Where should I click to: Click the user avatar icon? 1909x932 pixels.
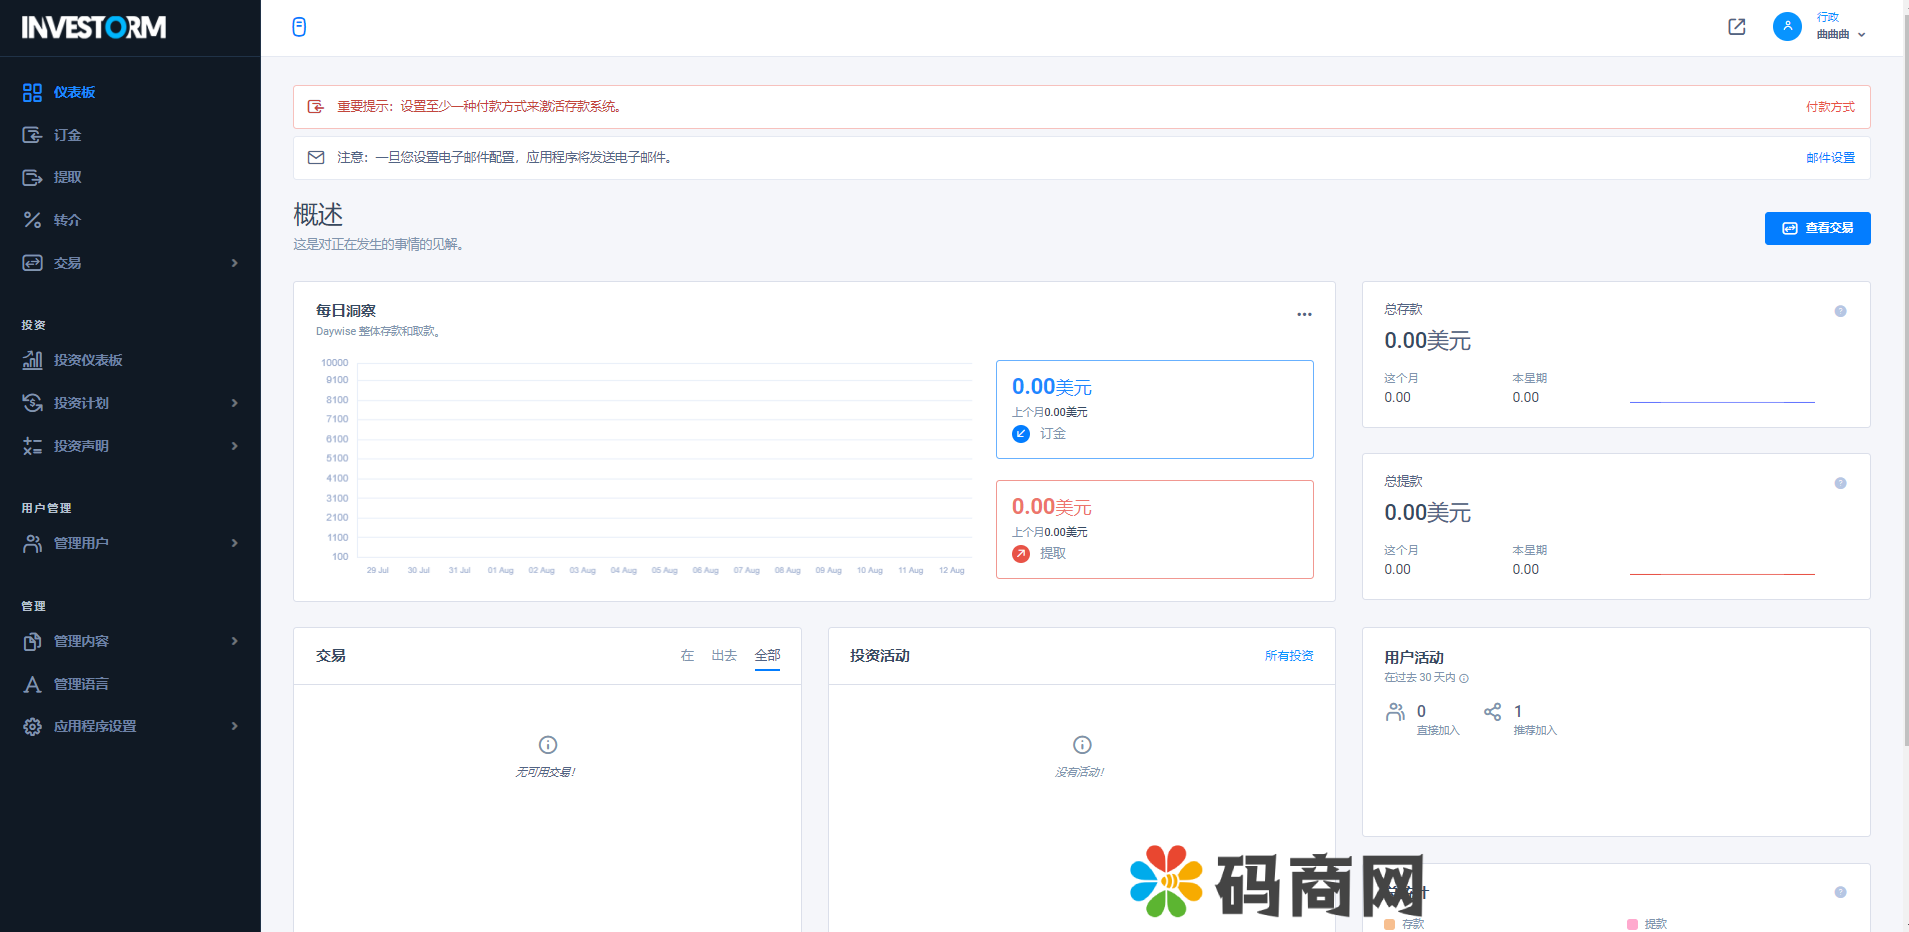pyautogui.click(x=1786, y=26)
